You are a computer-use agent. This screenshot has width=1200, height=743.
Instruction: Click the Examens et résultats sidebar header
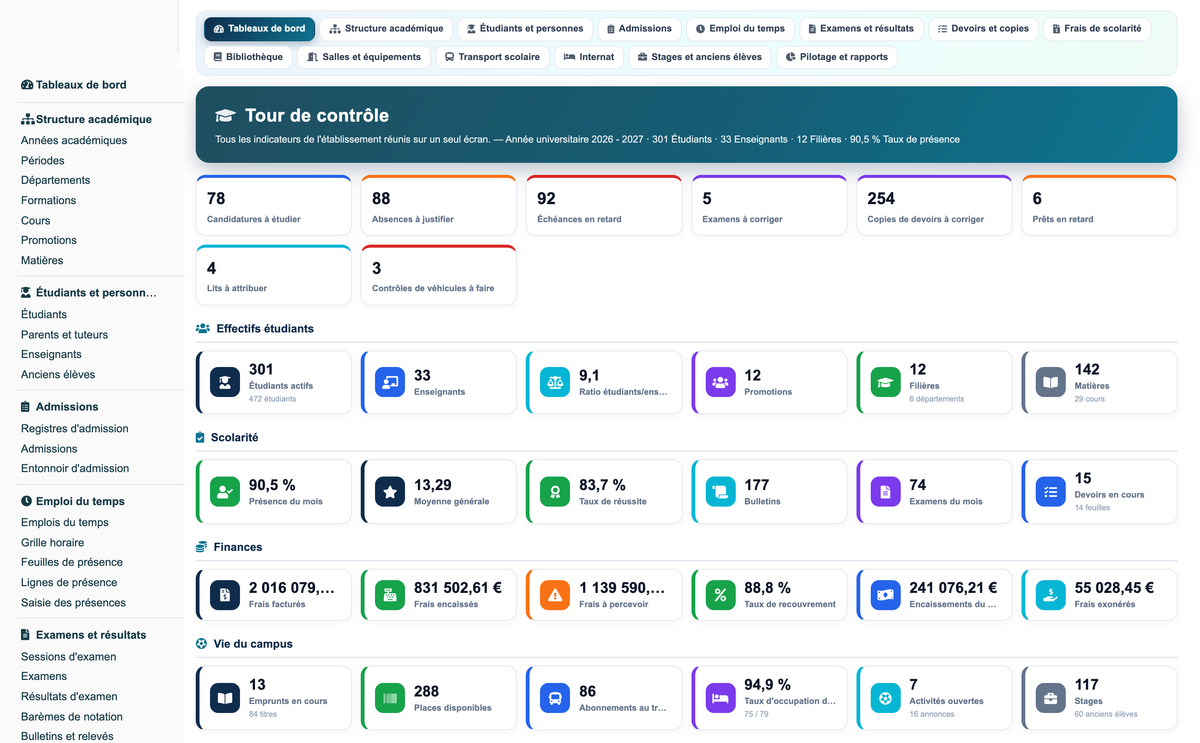click(x=84, y=635)
